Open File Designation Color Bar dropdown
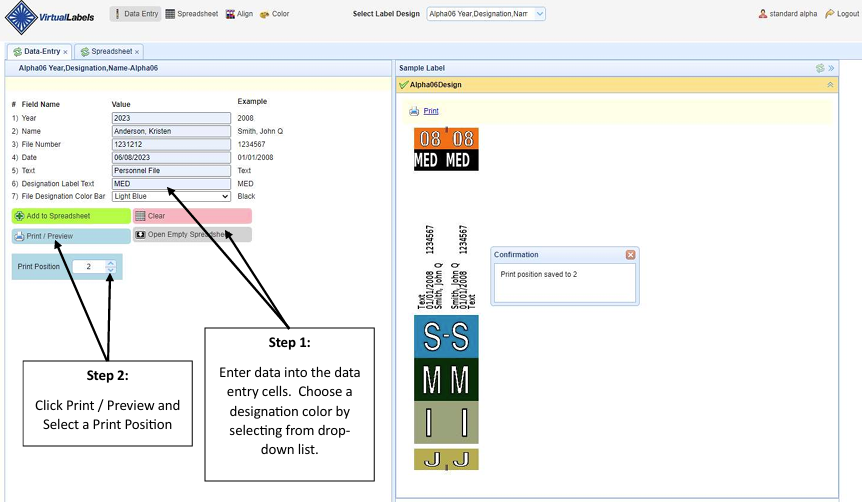This screenshot has height=503, width=868. (171, 196)
